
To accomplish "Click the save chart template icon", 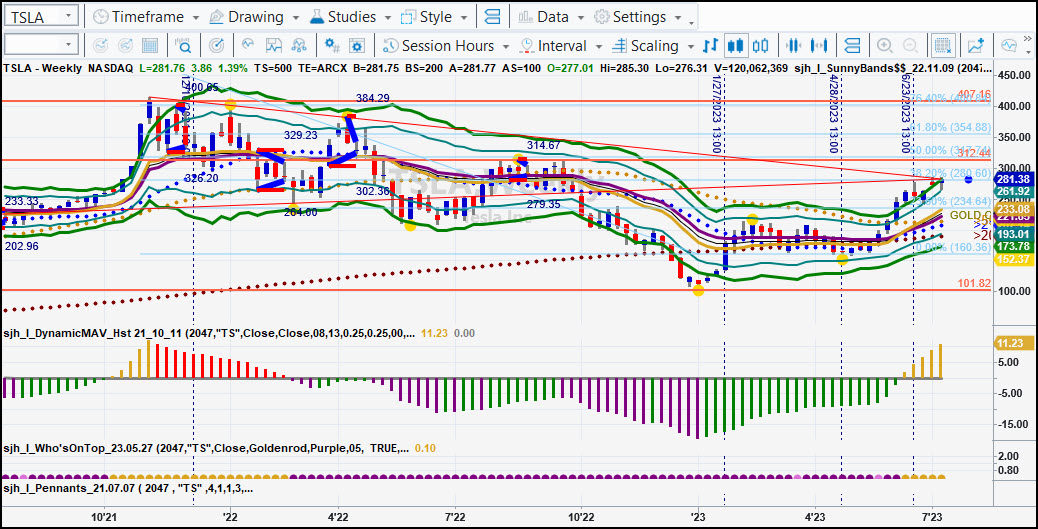I will tap(274, 46).
